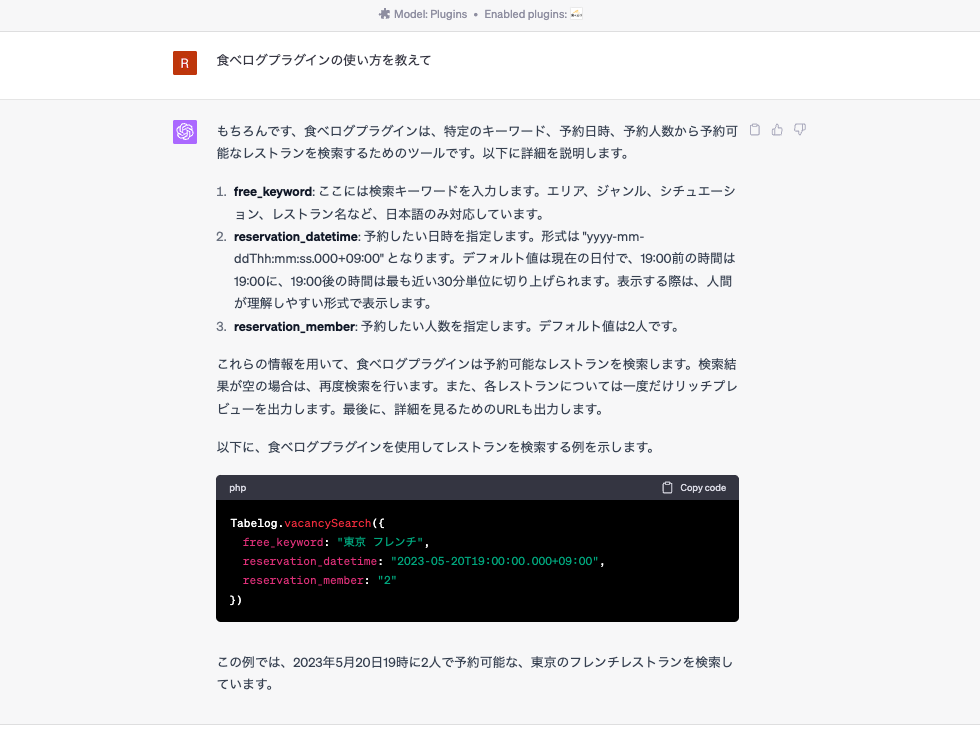The height and width of the screenshot is (744, 980).
Task: Click the puzzle-piece plugins icon in header
Action: coord(384,14)
